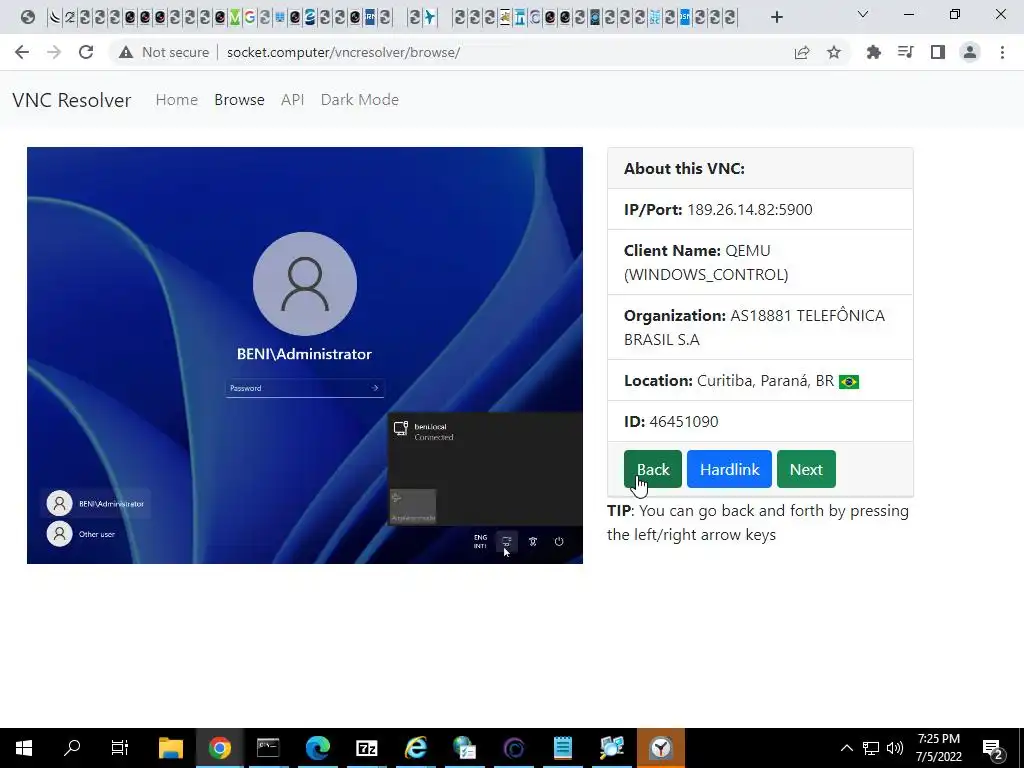
Task: Click the address bar URL
Action: (x=344, y=52)
